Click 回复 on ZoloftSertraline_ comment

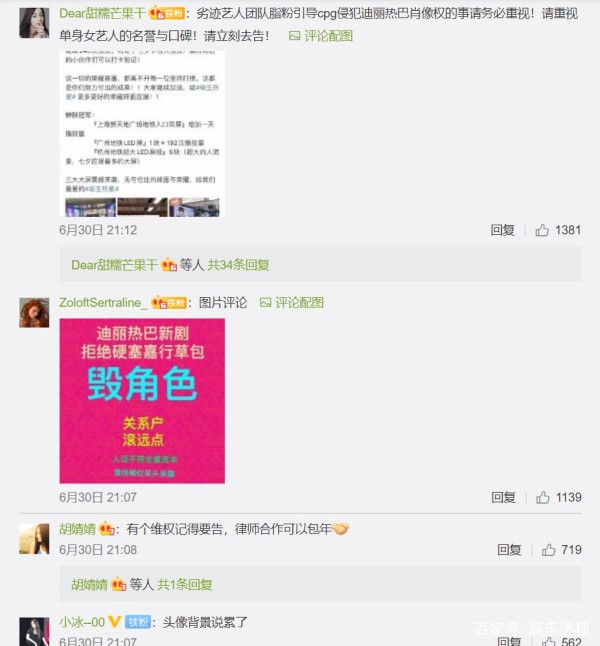coord(503,497)
